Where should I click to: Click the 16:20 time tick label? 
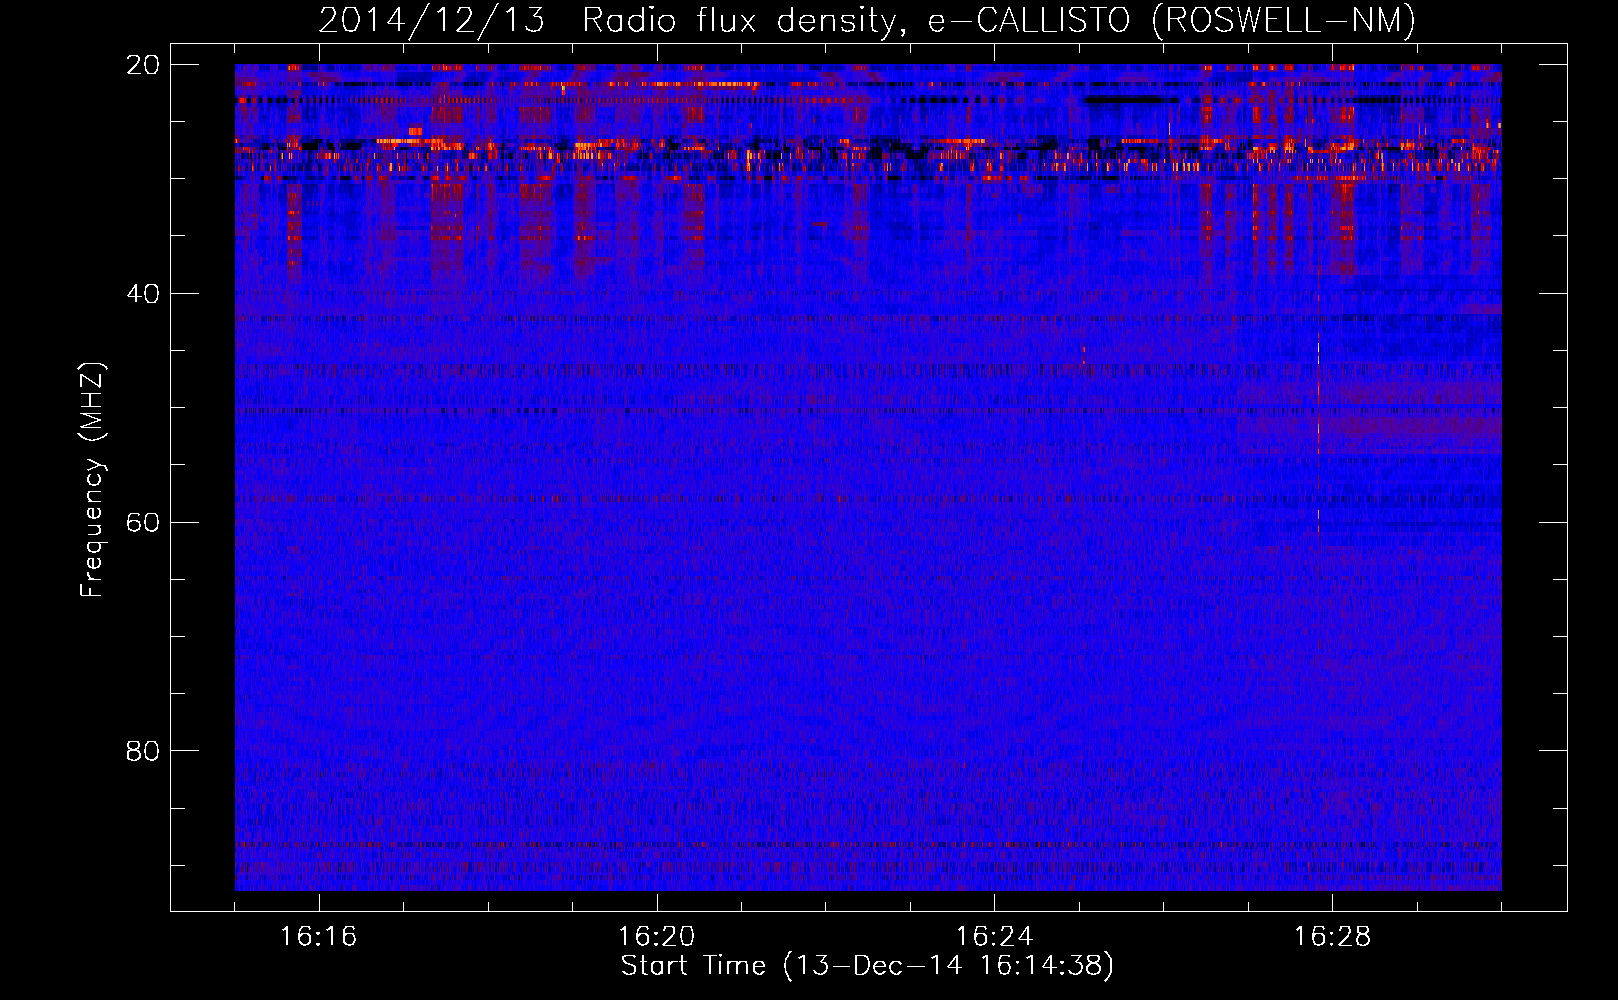click(657, 937)
